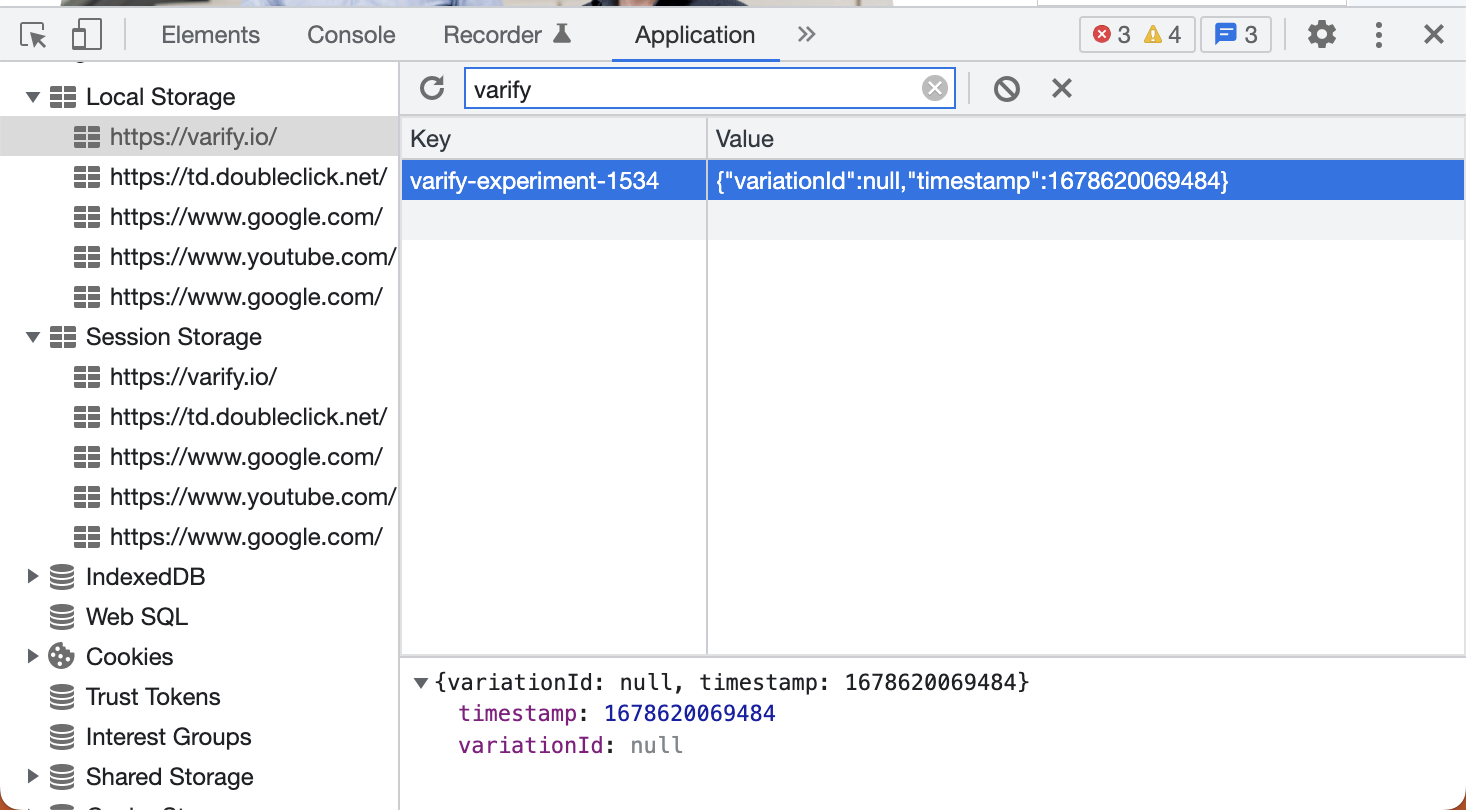Show more DevTools tabs via double chevron

click(807, 35)
